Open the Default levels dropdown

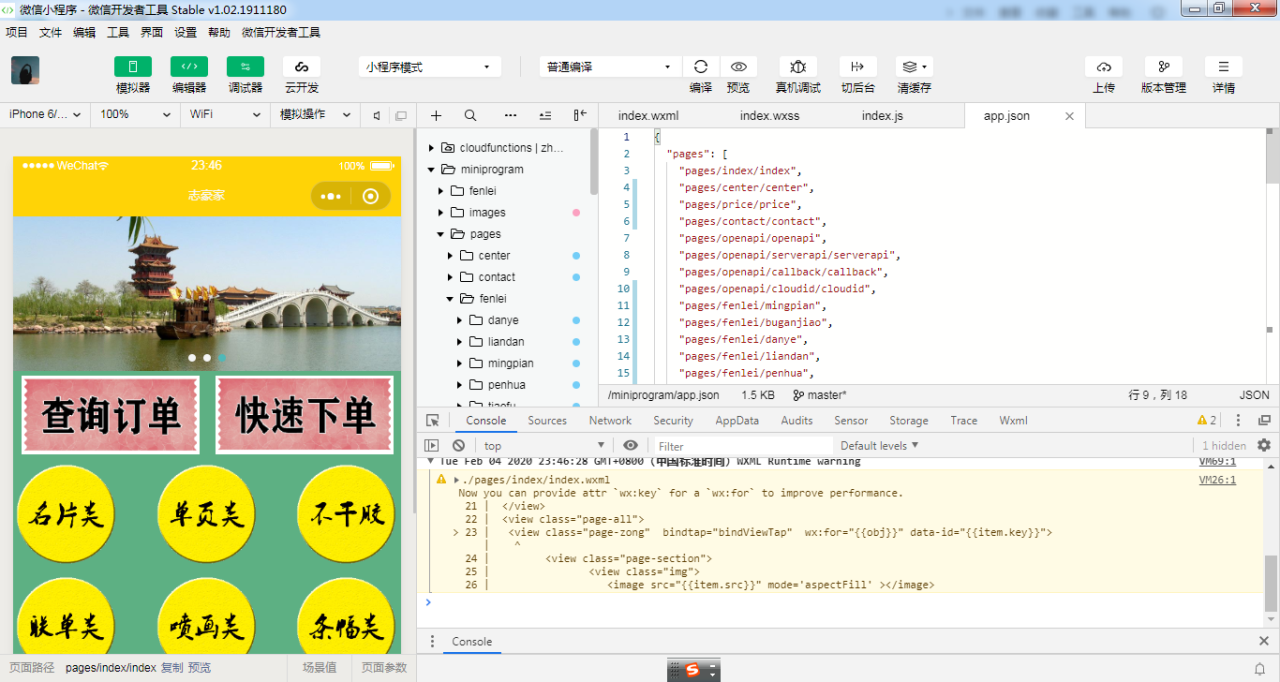[879, 445]
